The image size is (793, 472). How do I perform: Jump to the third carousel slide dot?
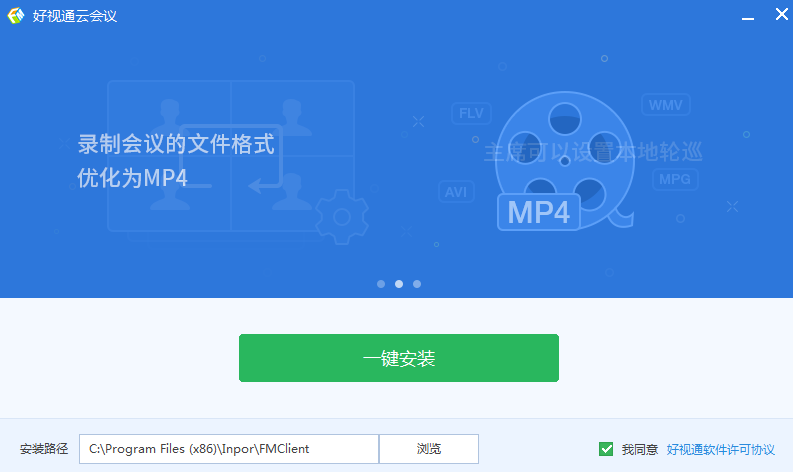417,284
